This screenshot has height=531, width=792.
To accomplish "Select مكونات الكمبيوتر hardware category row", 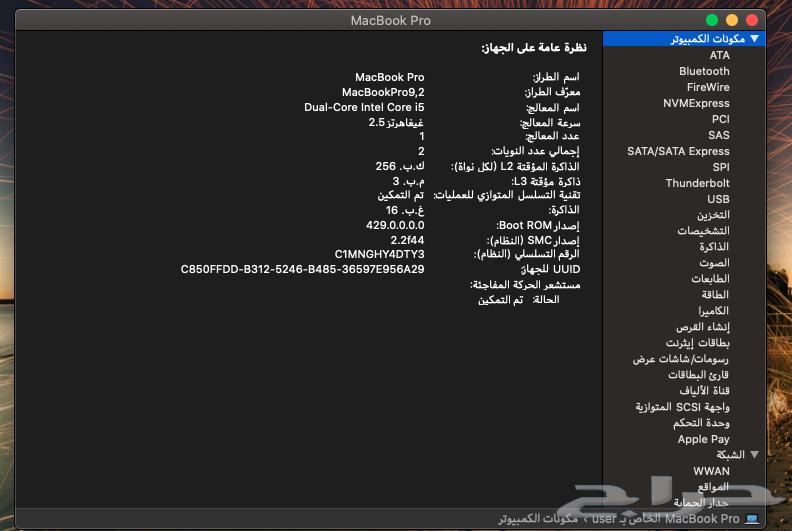I will [684, 39].
